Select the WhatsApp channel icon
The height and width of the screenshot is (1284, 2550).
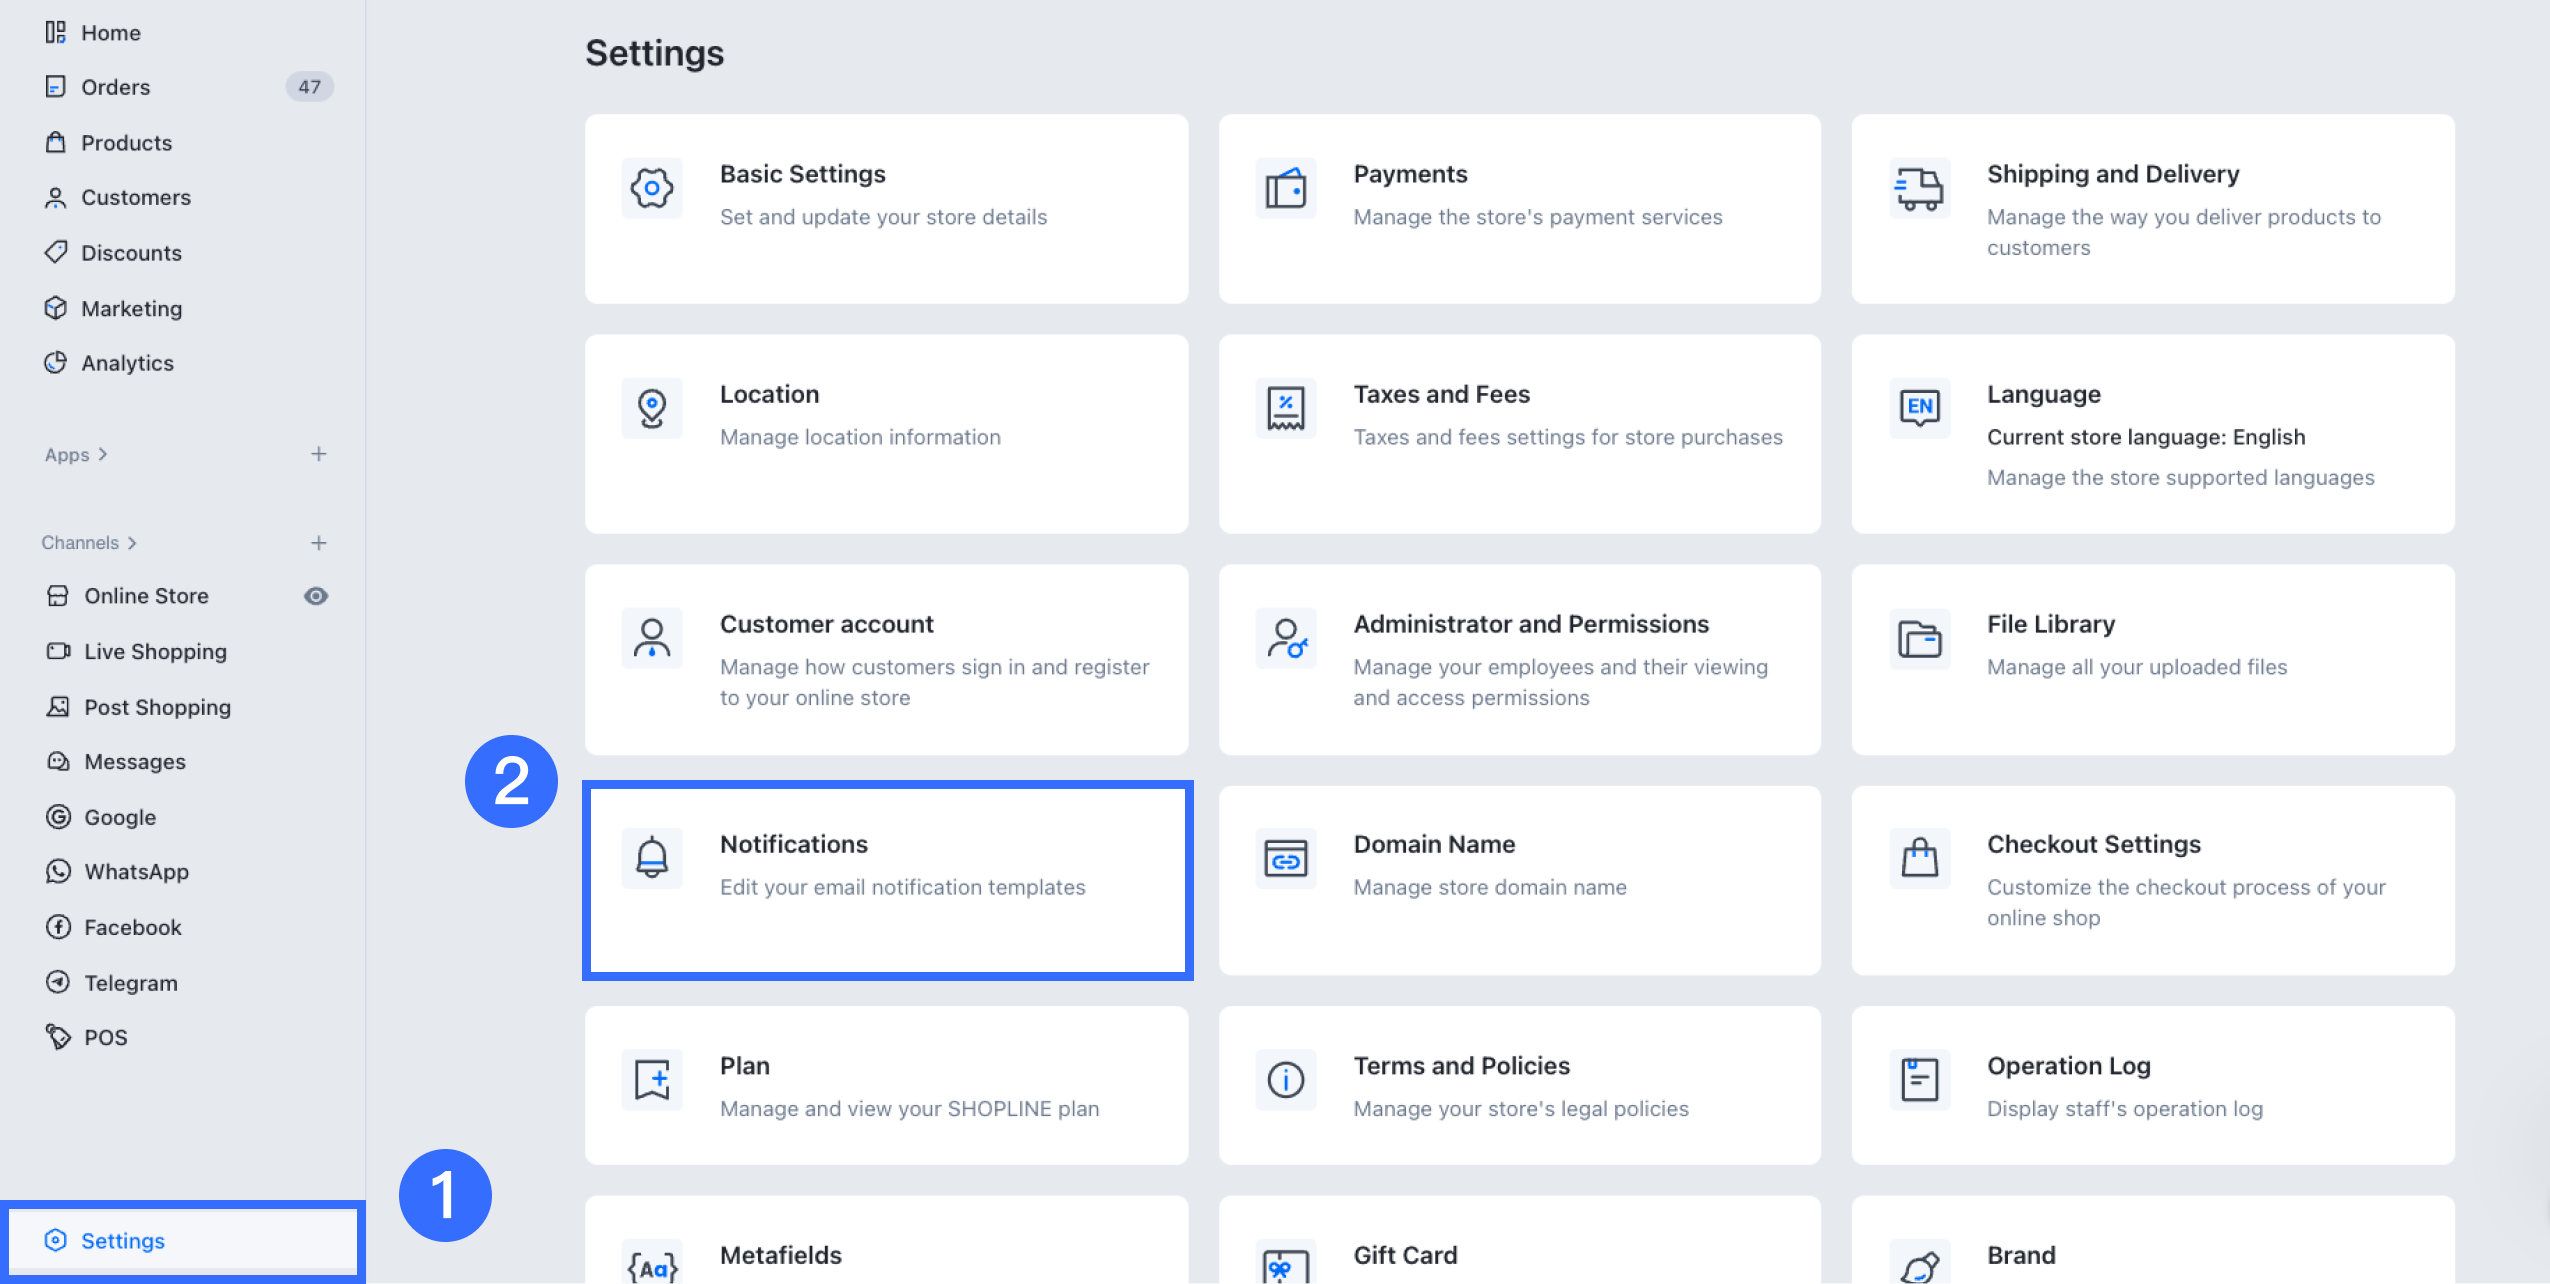58,871
